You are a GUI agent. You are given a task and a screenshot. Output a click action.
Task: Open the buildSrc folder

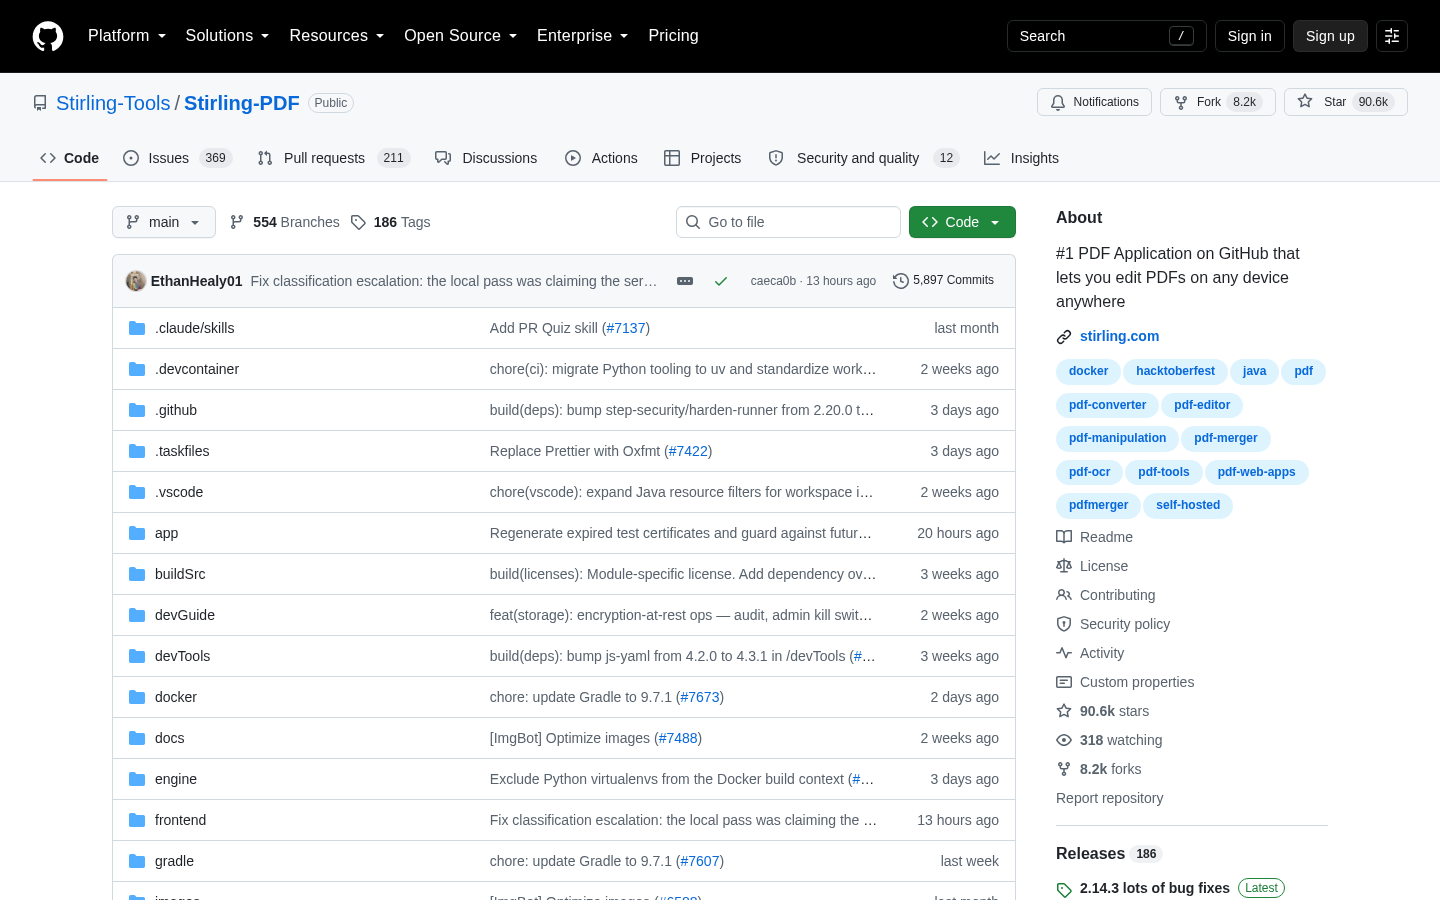[x=180, y=574]
